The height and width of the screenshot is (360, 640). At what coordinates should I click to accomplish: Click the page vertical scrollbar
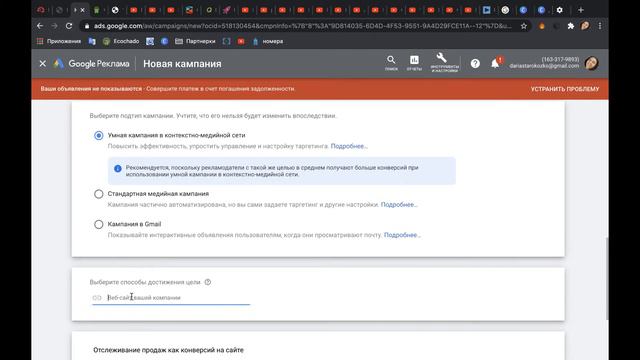click(607, 278)
